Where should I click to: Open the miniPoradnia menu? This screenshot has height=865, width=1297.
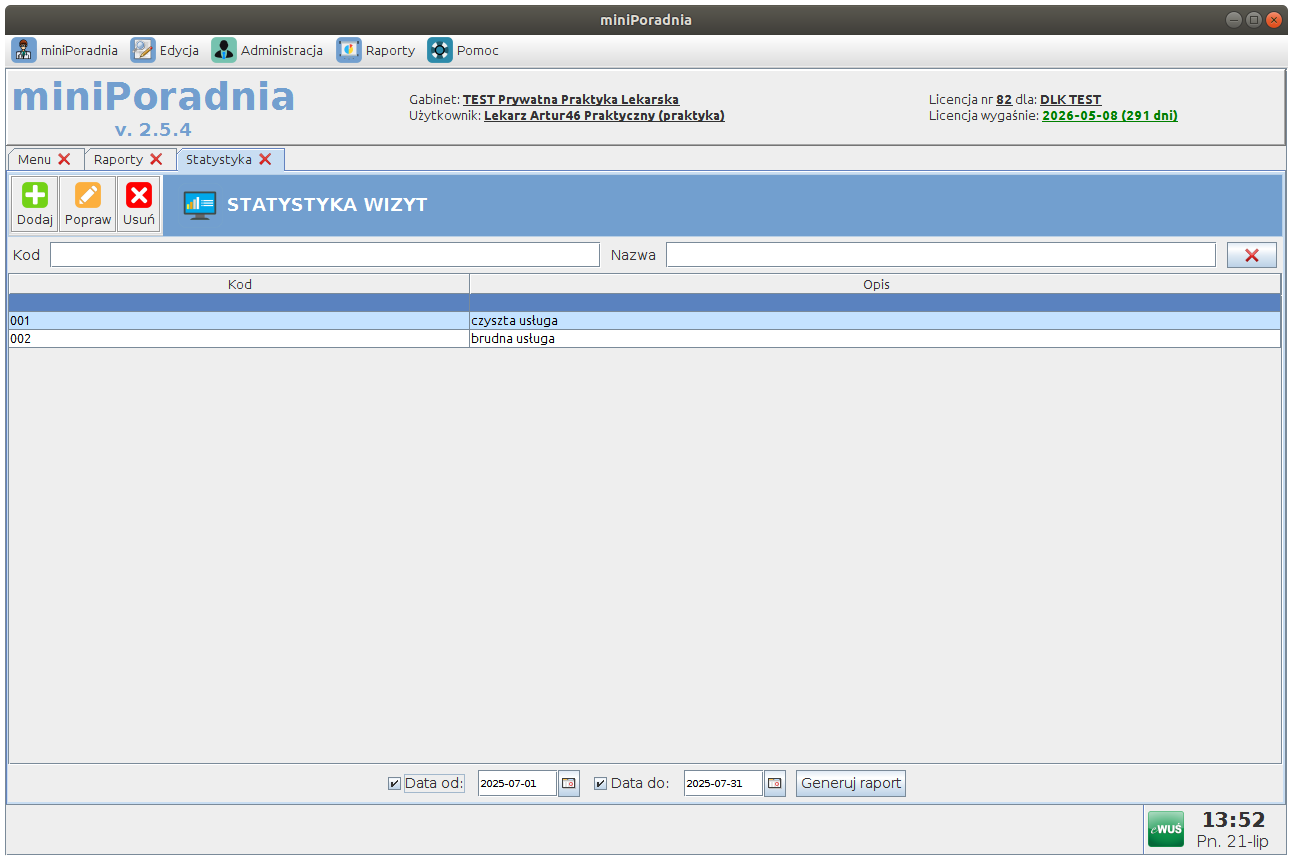tap(65, 50)
